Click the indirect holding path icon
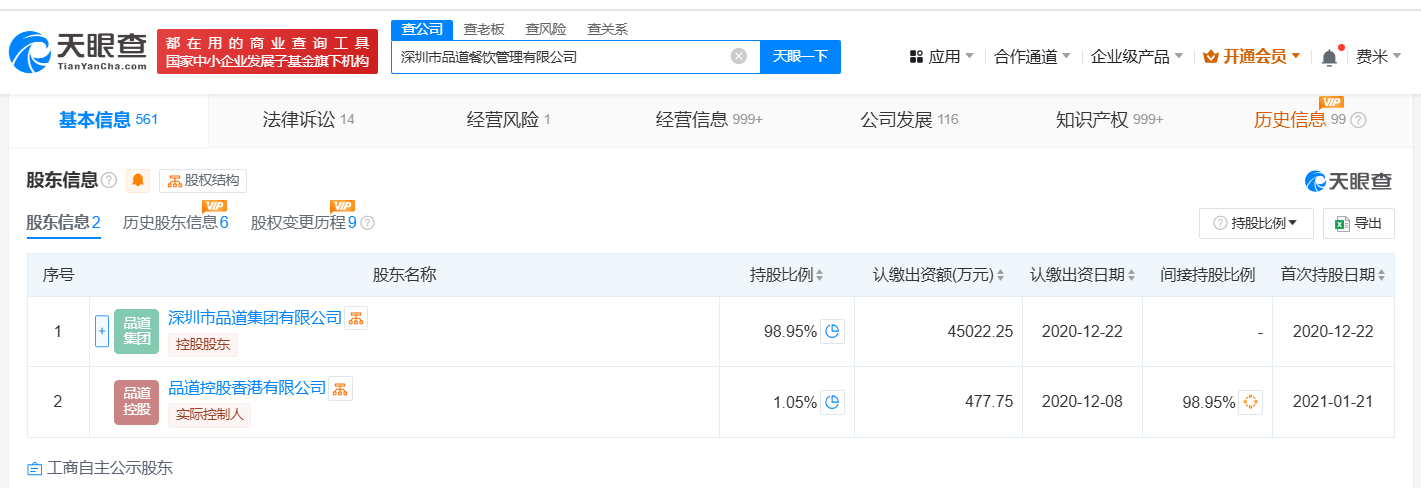This screenshot has width=1421, height=488. pyautogui.click(x=1250, y=402)
